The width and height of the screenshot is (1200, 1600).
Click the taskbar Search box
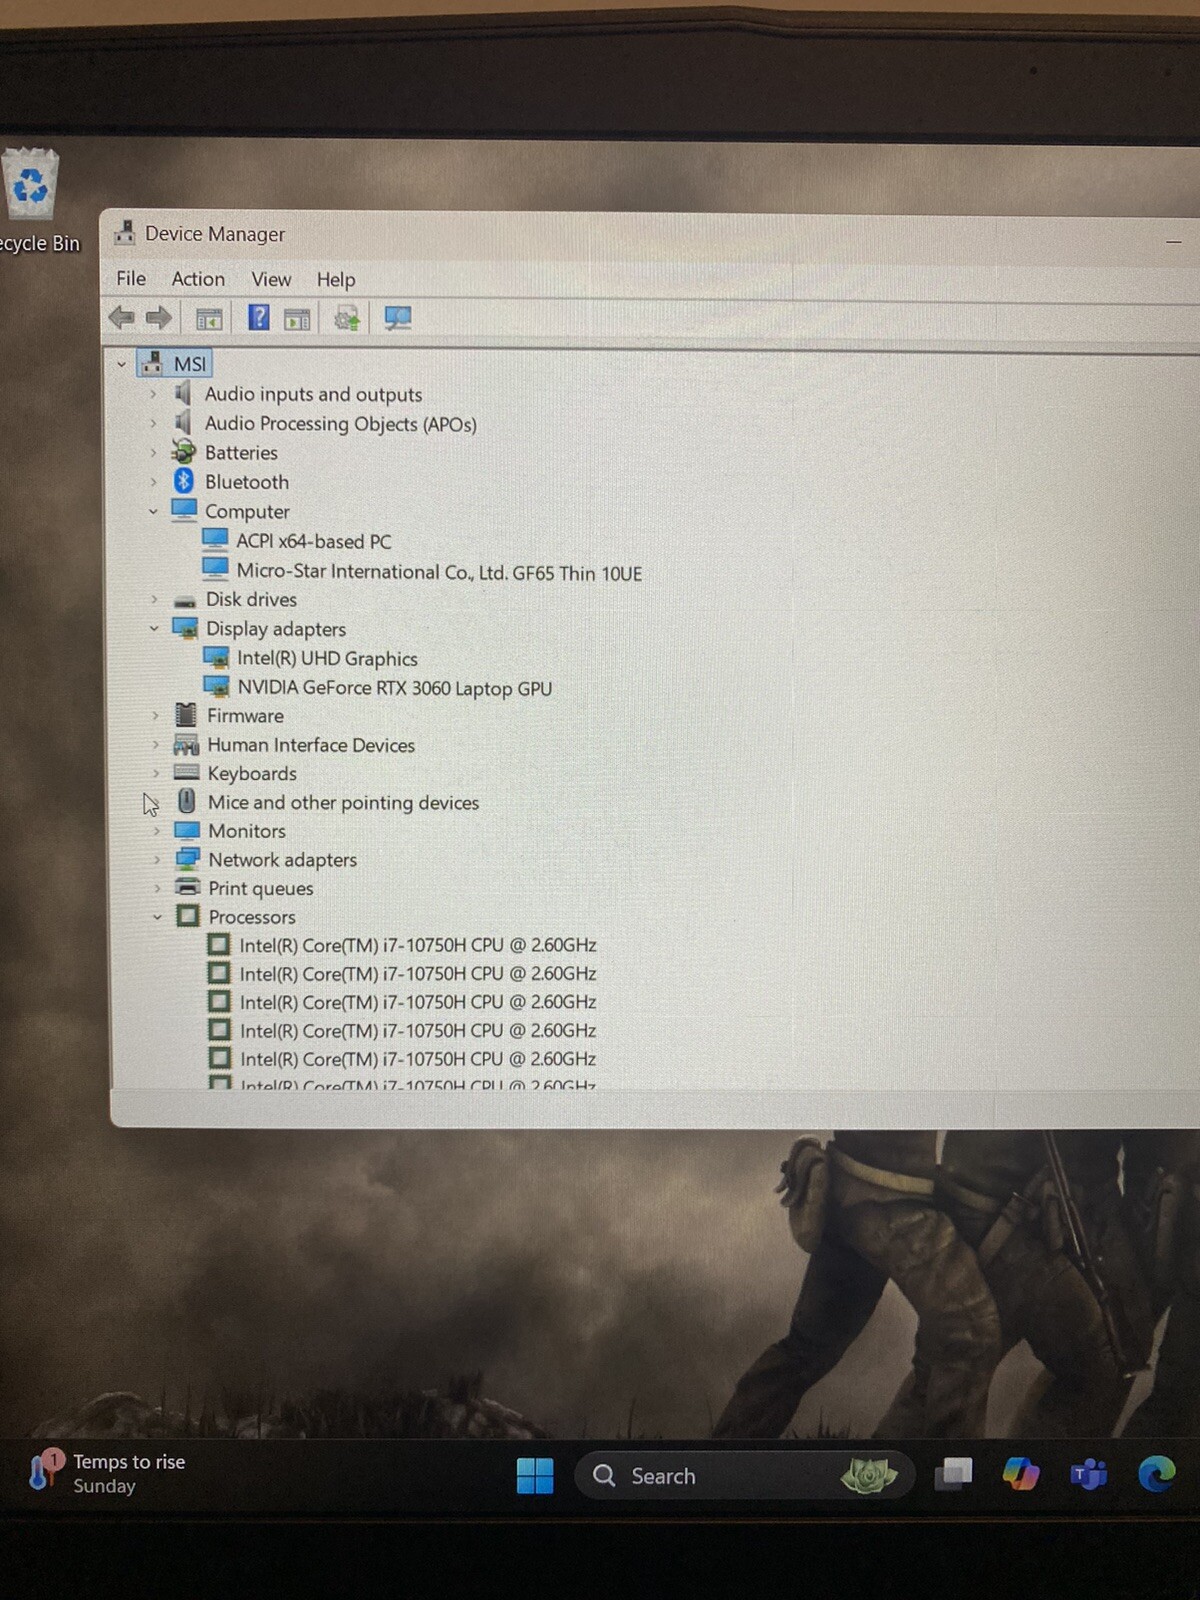pos(744,1475)
